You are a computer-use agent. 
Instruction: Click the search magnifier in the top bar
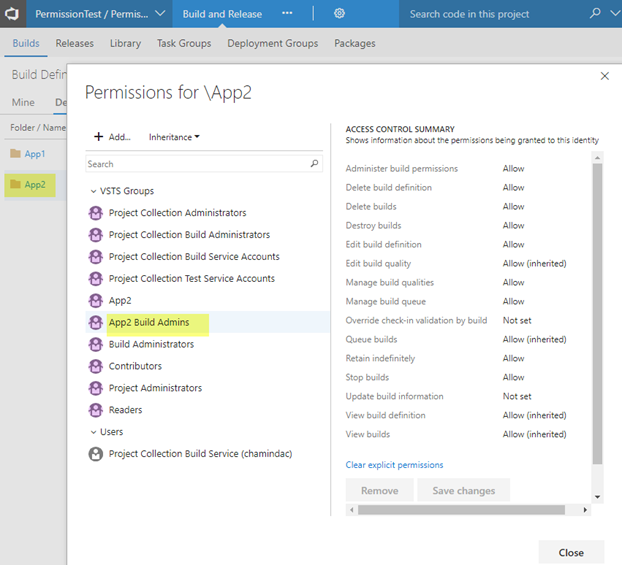pyautogui.click(x=596, y=14)
